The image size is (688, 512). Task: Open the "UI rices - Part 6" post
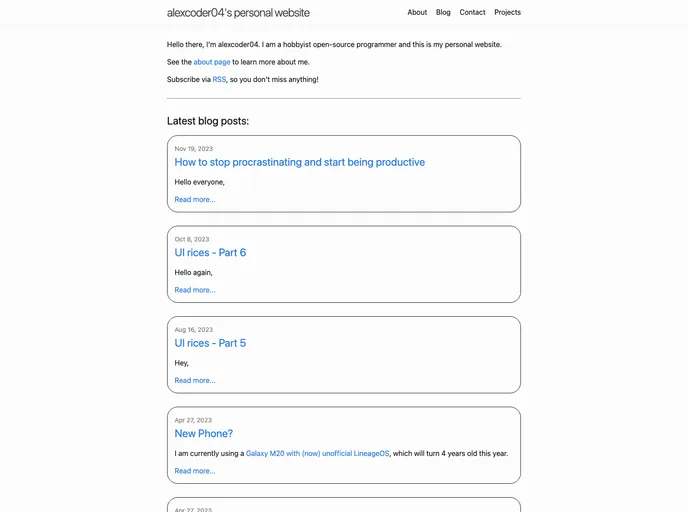pyautogui.click(x=210, y=252)
